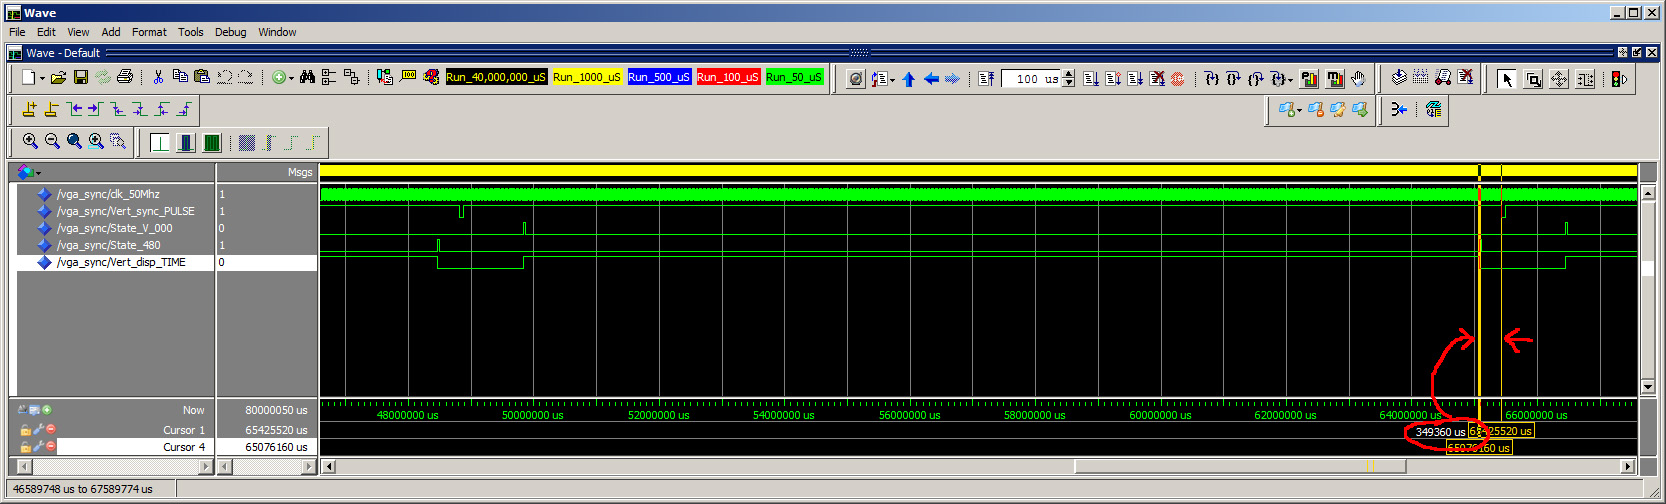This screenshot has height=504, width=1666.
Task: Open the New file dropdown arrow
Action: pyautogui.click(x=42, y=78)
